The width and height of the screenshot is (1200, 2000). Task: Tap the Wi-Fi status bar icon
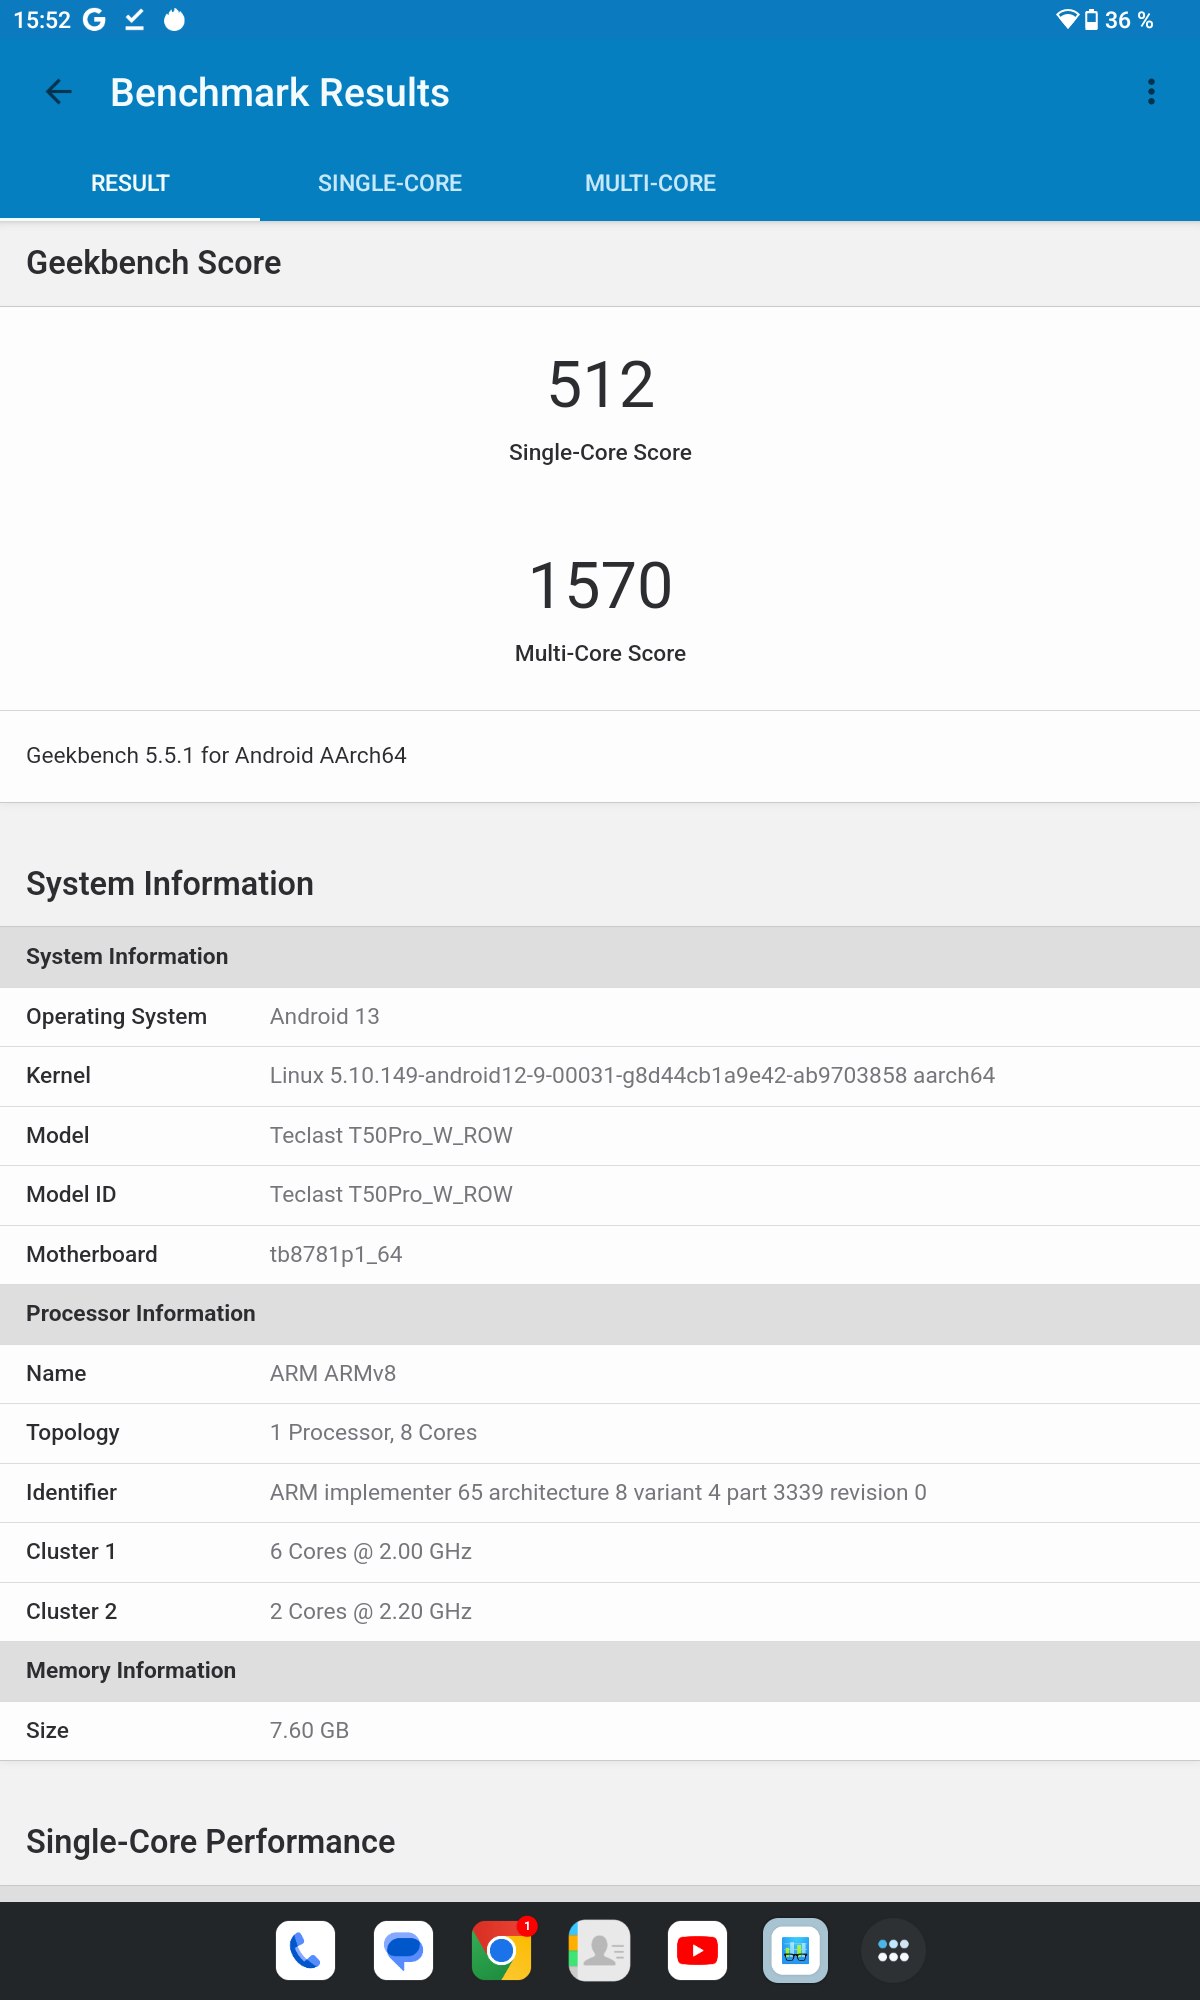(1067, 20)
